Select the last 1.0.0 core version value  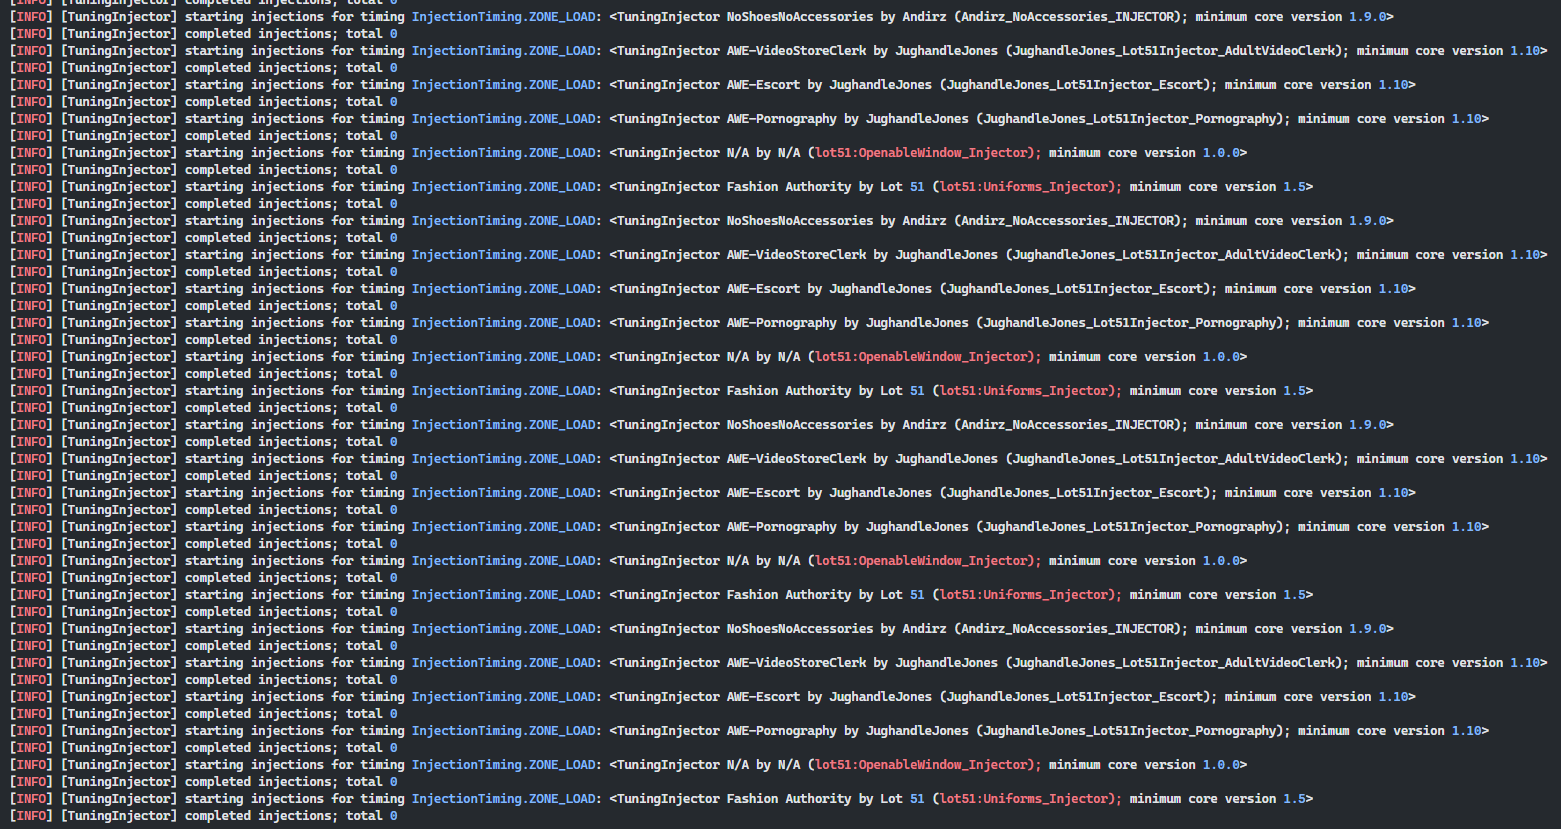(1221, 765)
